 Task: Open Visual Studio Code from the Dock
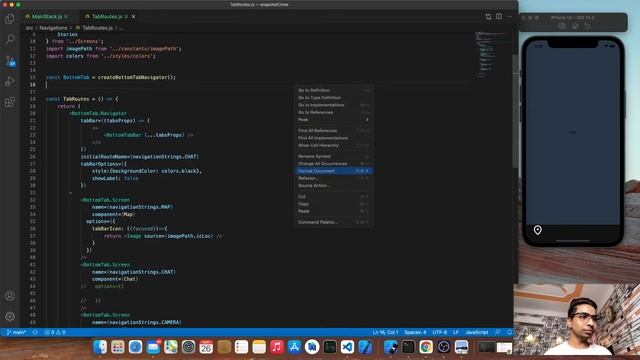pos(347,347)
